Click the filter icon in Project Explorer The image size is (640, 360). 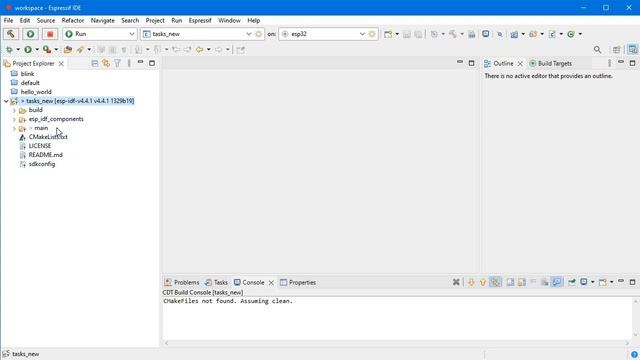[117, 63]
